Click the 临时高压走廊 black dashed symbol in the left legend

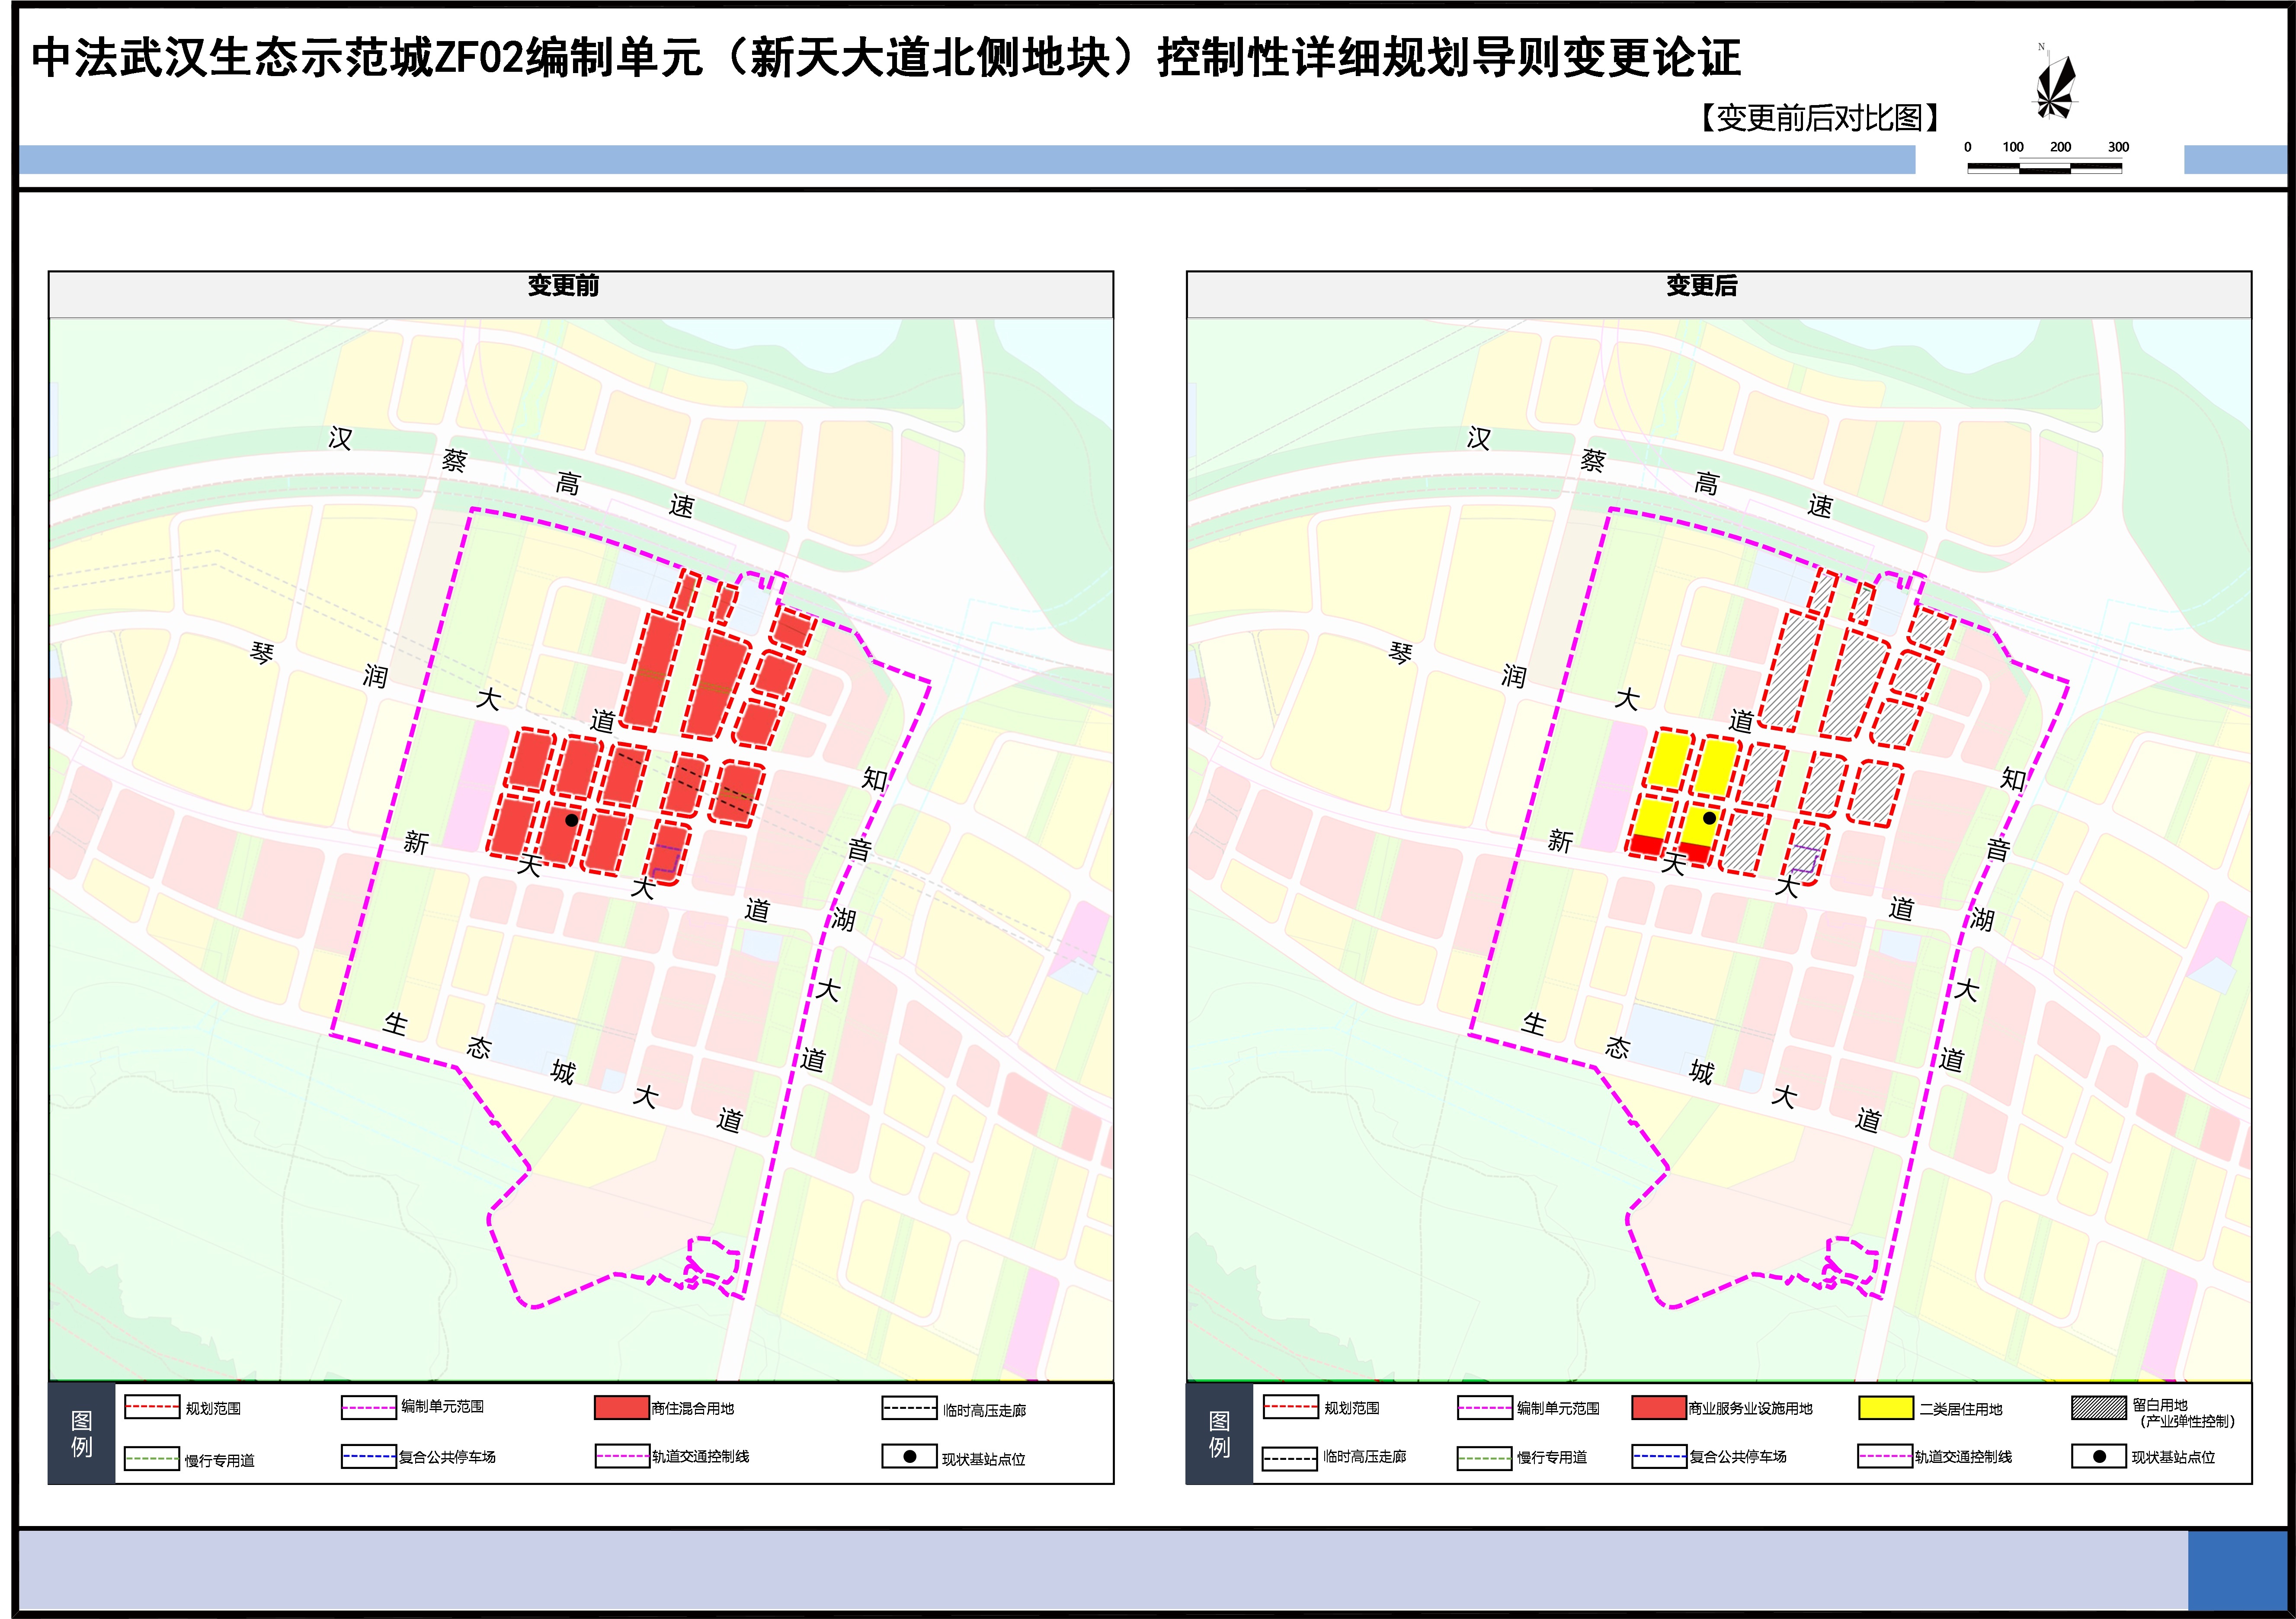pos(909,1408)
